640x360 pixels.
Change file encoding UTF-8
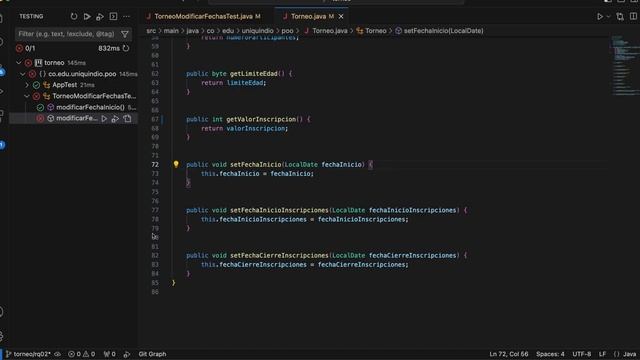tap(581, 354)
